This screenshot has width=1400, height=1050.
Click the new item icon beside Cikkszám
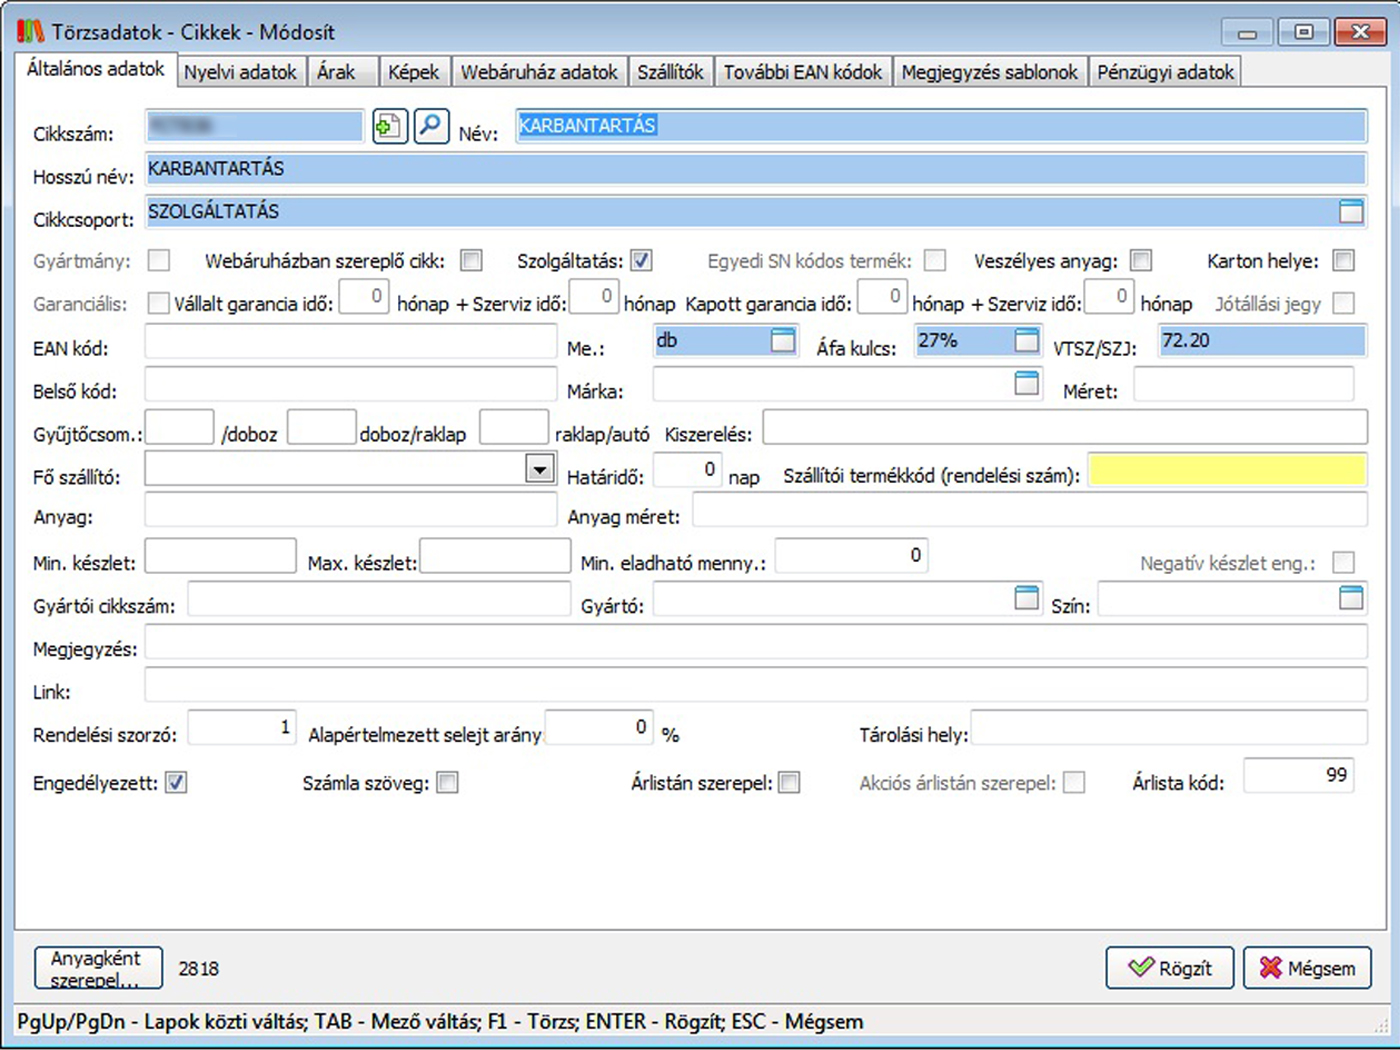[x=389, y=127]
